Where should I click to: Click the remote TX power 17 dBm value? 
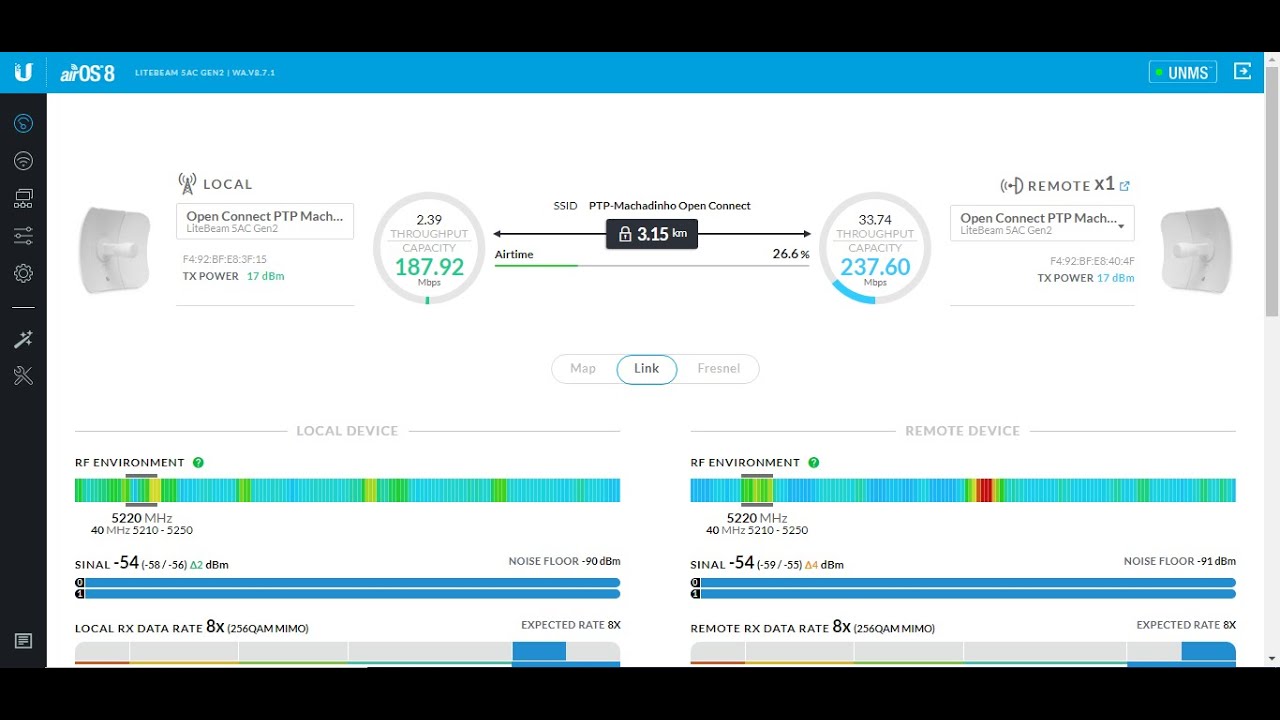[1115, 278]
